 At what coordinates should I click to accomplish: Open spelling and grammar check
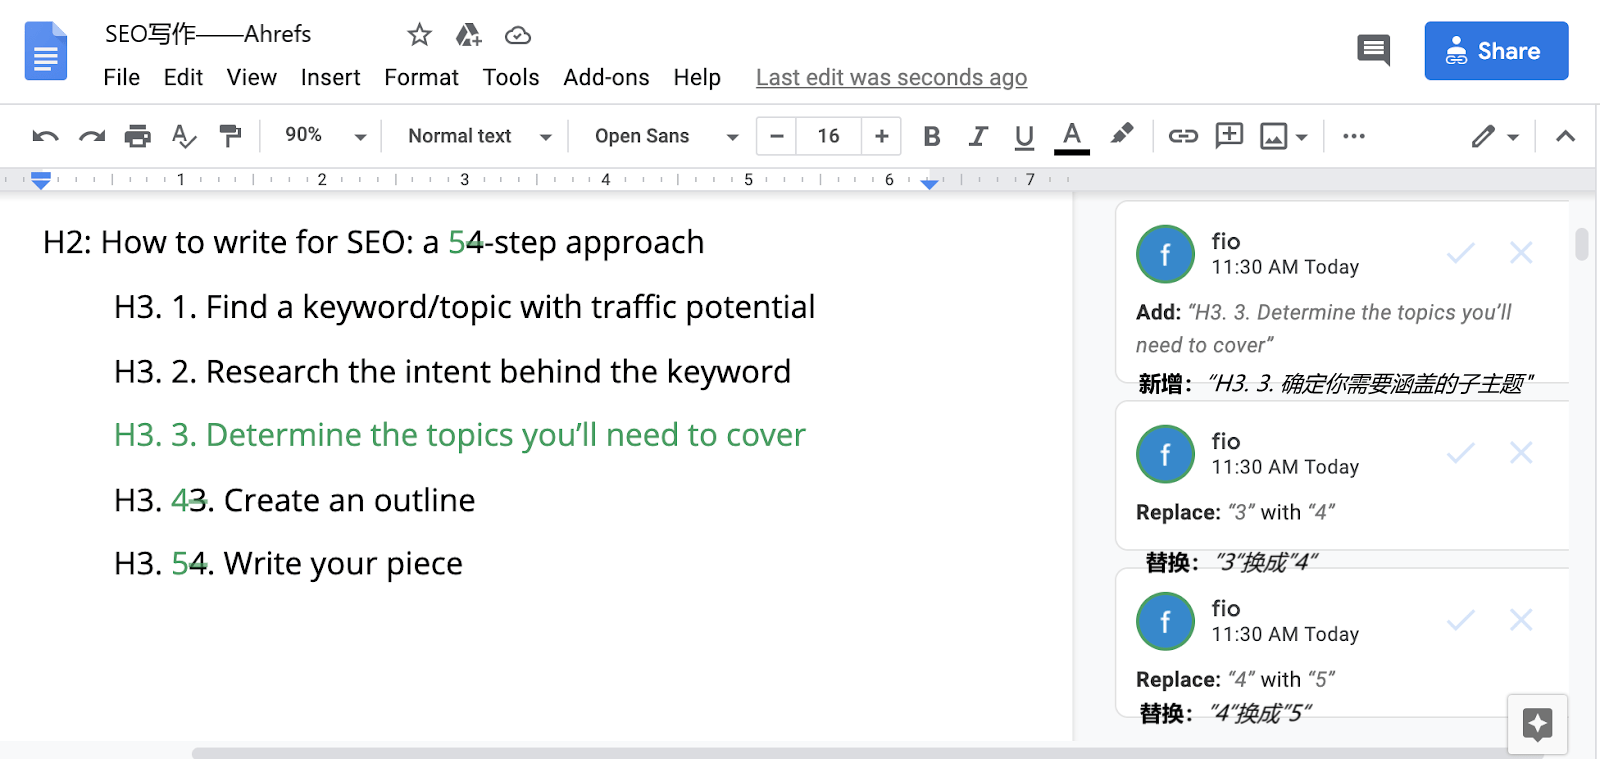click(183, 136)
